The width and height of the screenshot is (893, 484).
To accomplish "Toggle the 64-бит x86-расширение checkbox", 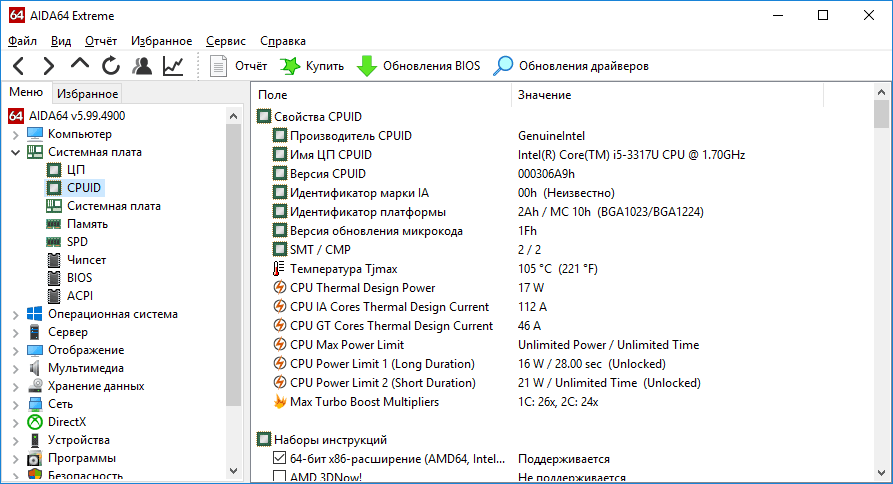I will coord(280,458).
